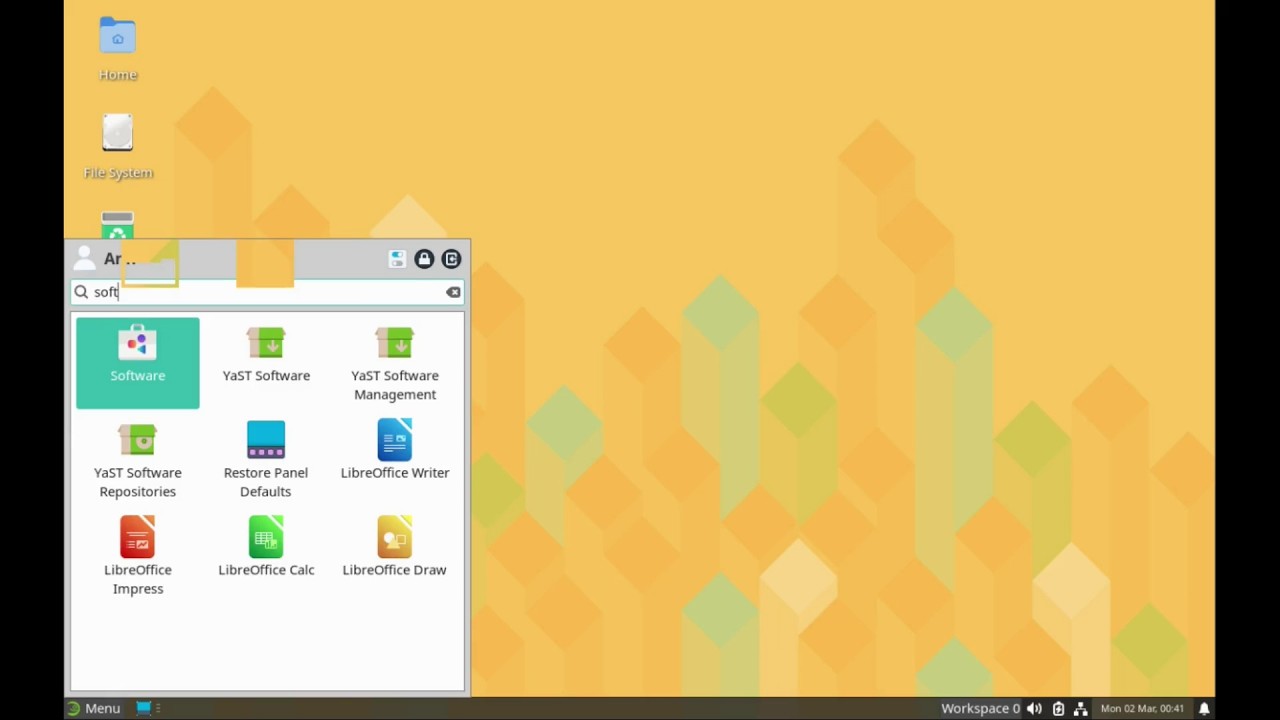
Task: Click the clock showing Mon 02 Mar
Action: click(x=1142, y=708)
